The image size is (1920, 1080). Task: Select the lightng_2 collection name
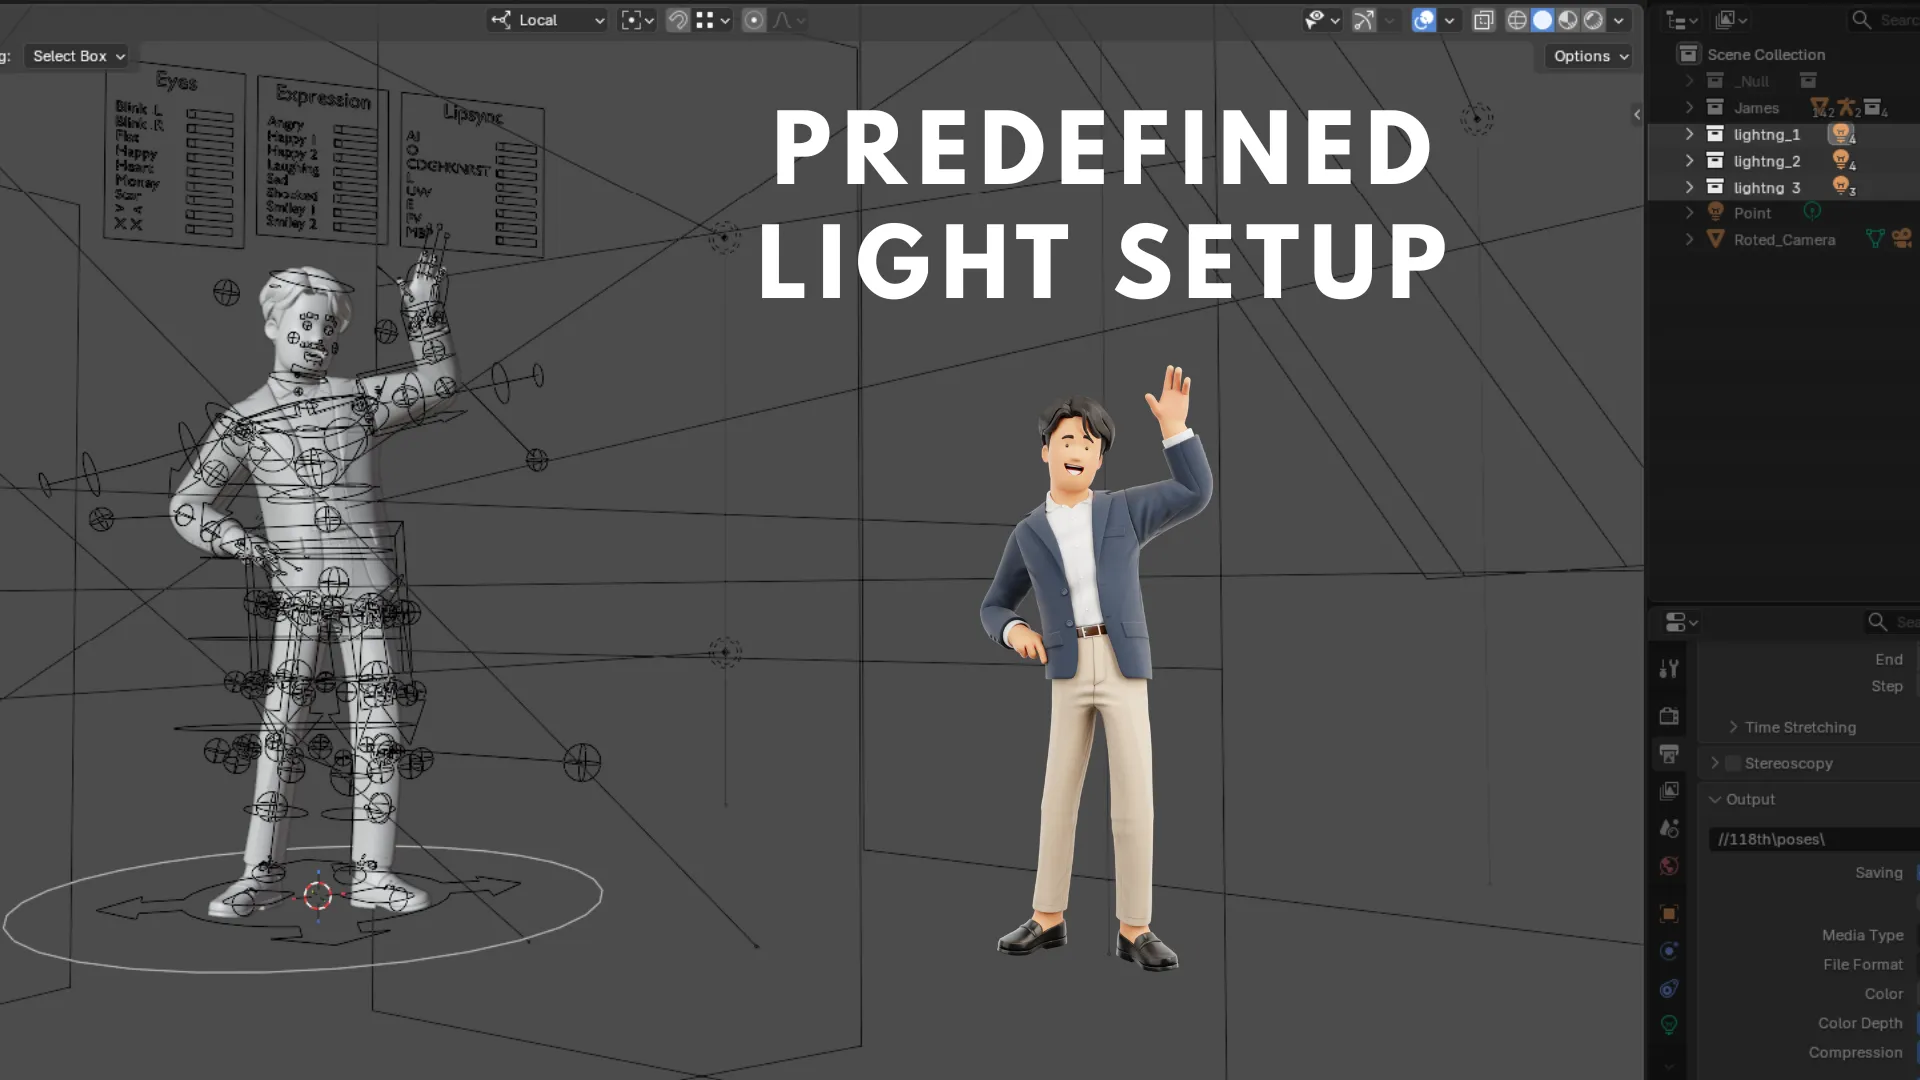(1766, 161)
